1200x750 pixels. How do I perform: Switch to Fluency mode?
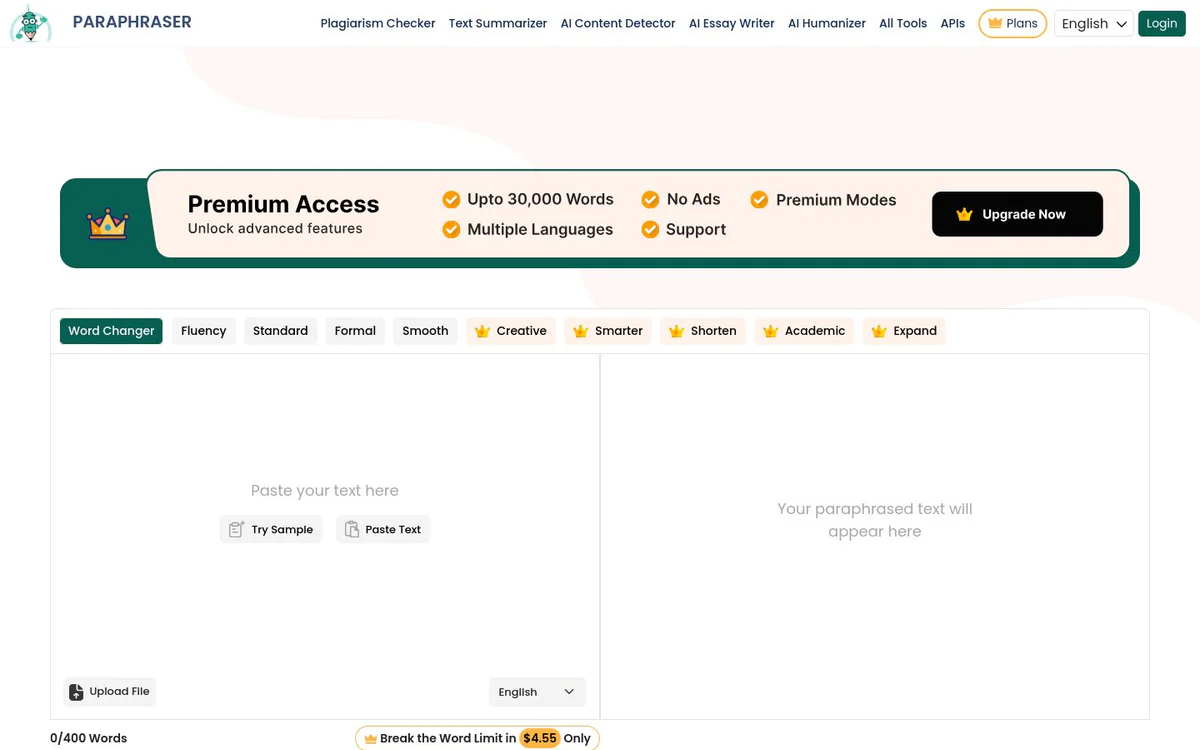coord(204,331)
